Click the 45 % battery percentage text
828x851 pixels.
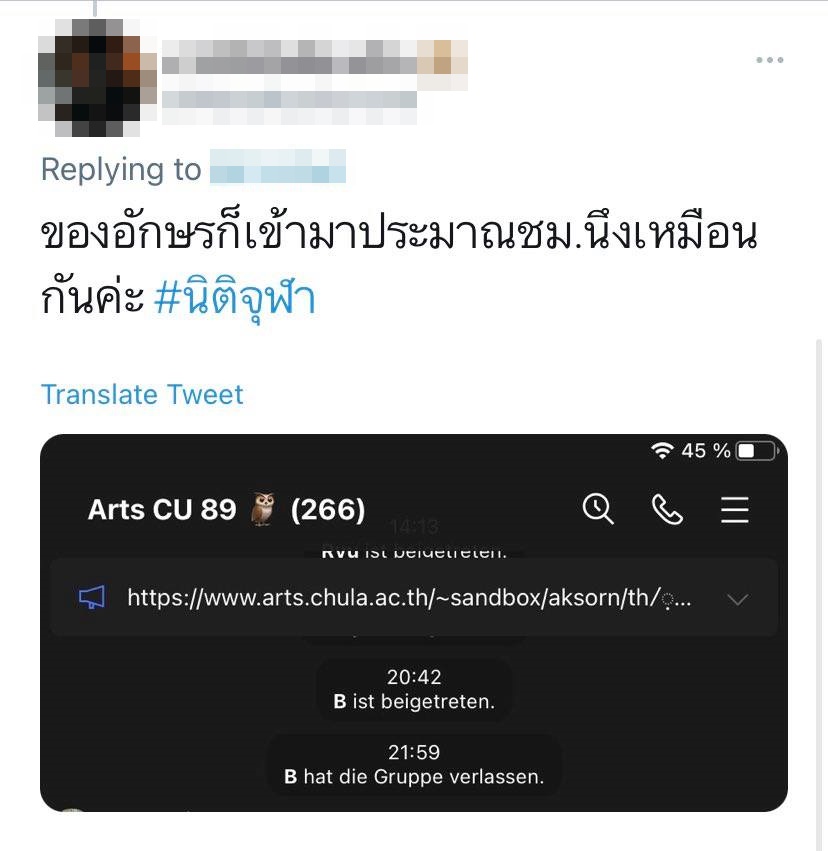pos(705,450)
